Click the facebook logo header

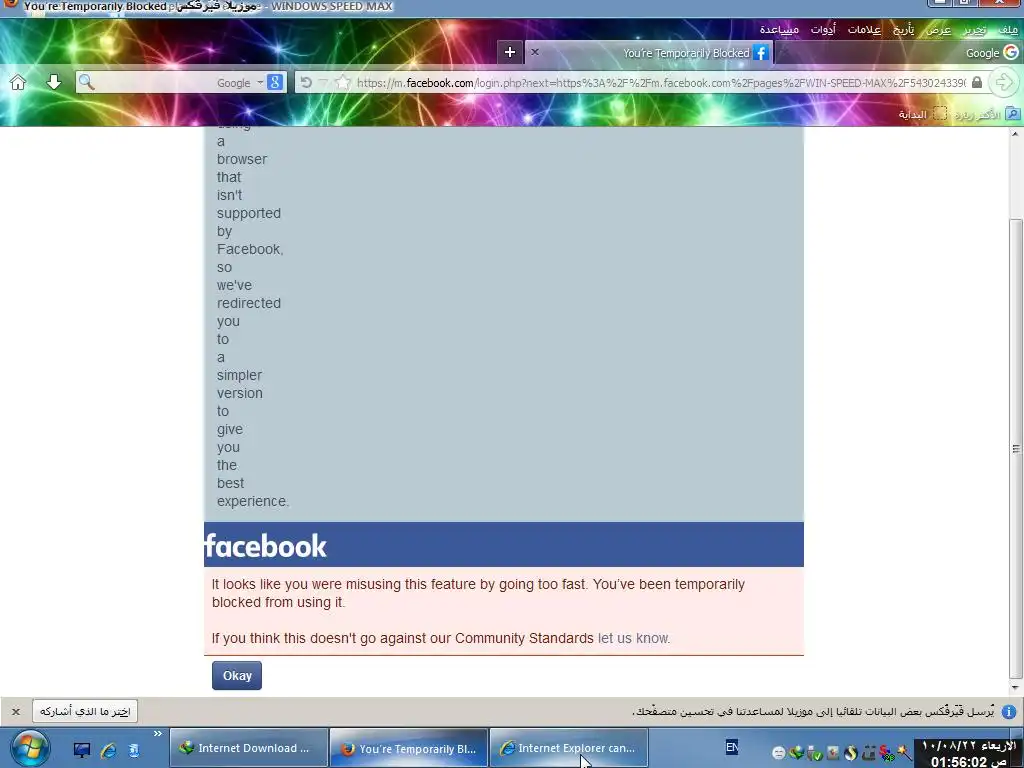[x=265, y=546]
